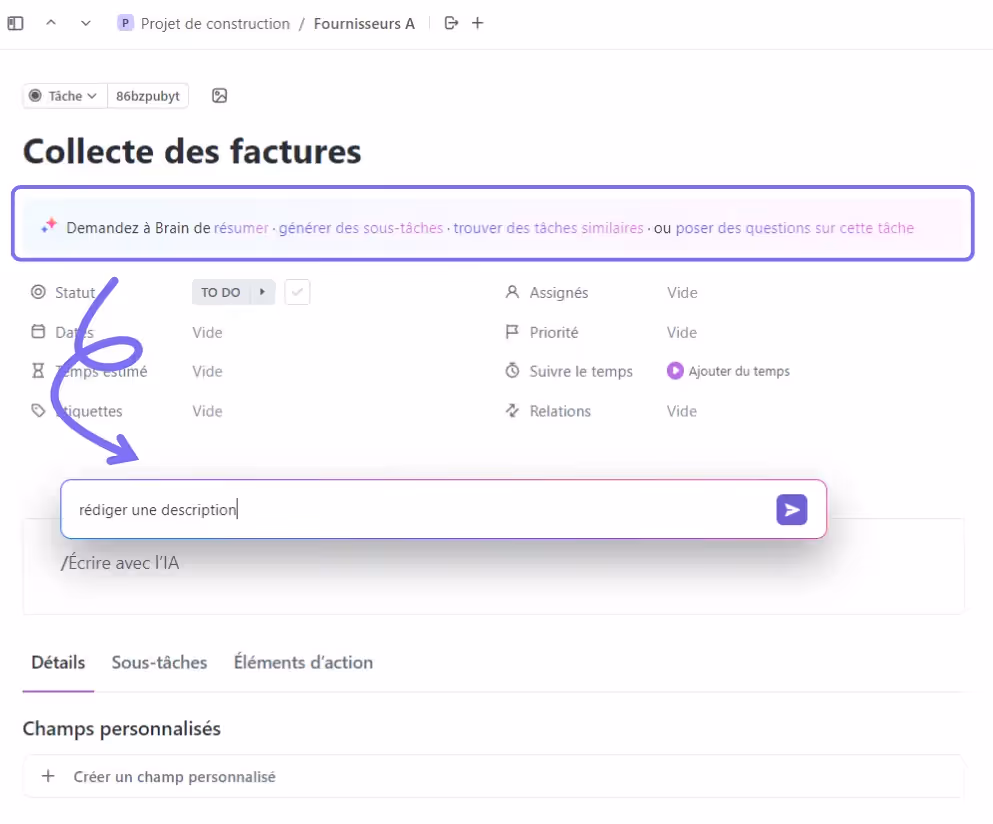The image size is (993, 824).
Task: Click trouver des tâches similaires link
Action: coord(548,228)
